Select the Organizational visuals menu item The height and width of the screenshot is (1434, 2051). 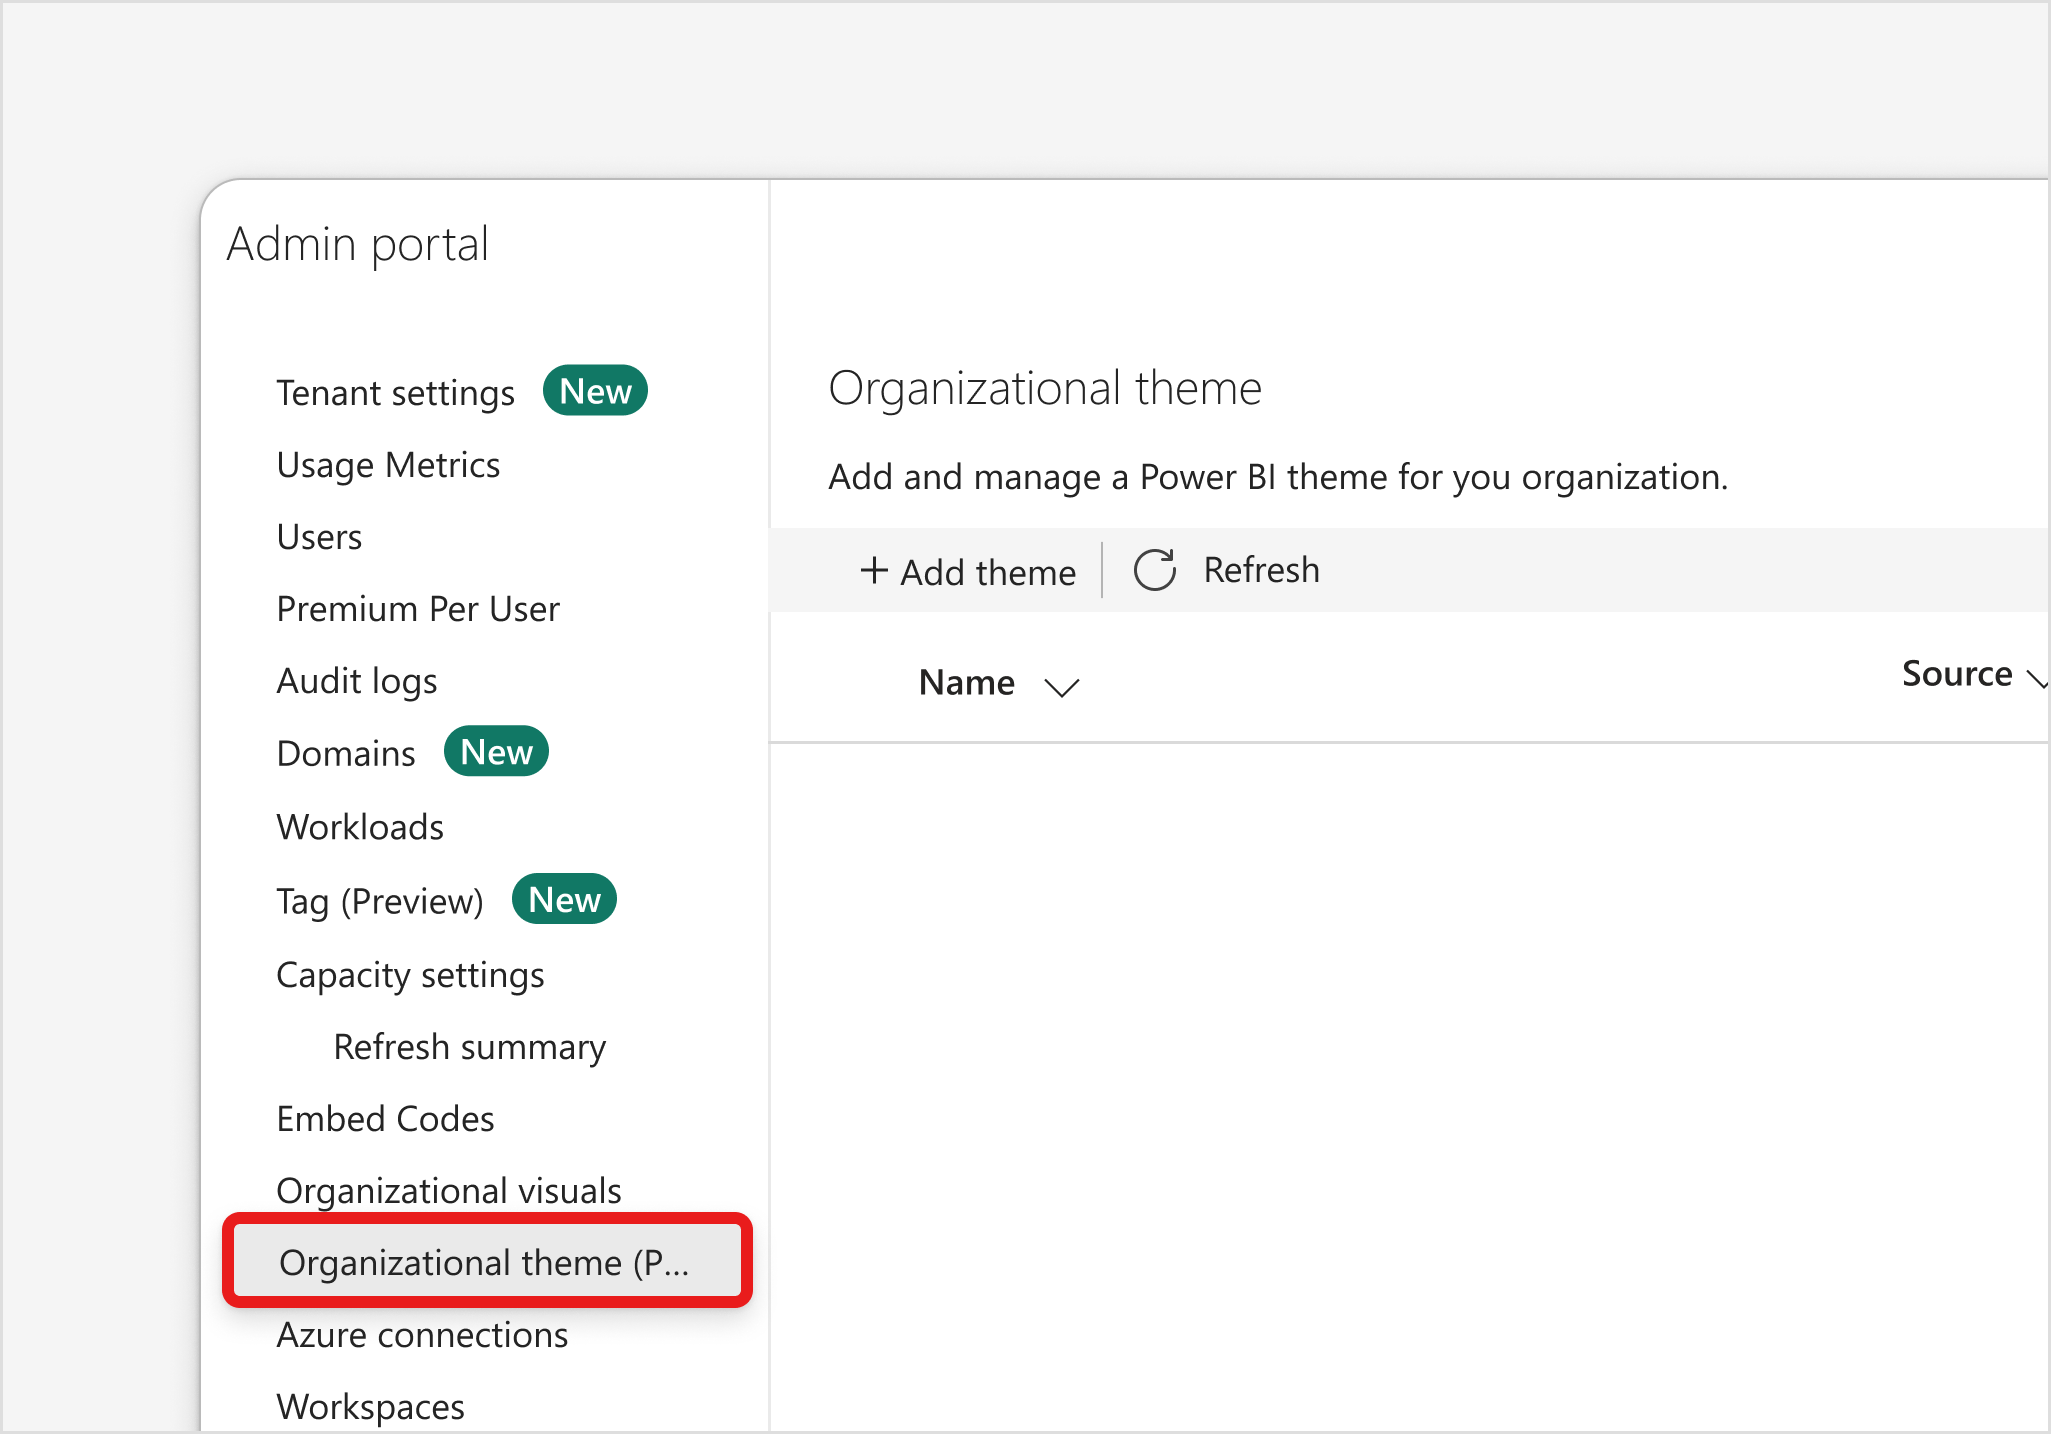(449, 1191)
